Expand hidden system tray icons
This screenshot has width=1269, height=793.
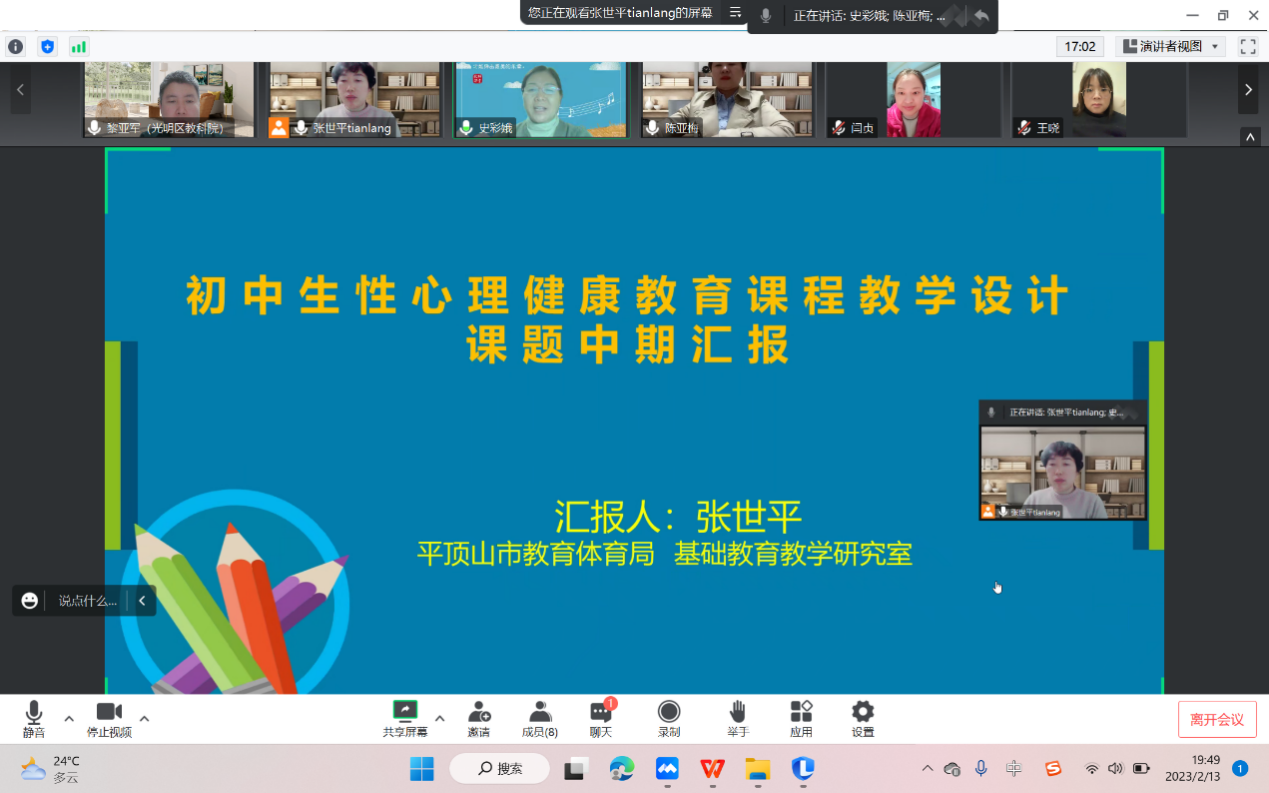(926, 769)
